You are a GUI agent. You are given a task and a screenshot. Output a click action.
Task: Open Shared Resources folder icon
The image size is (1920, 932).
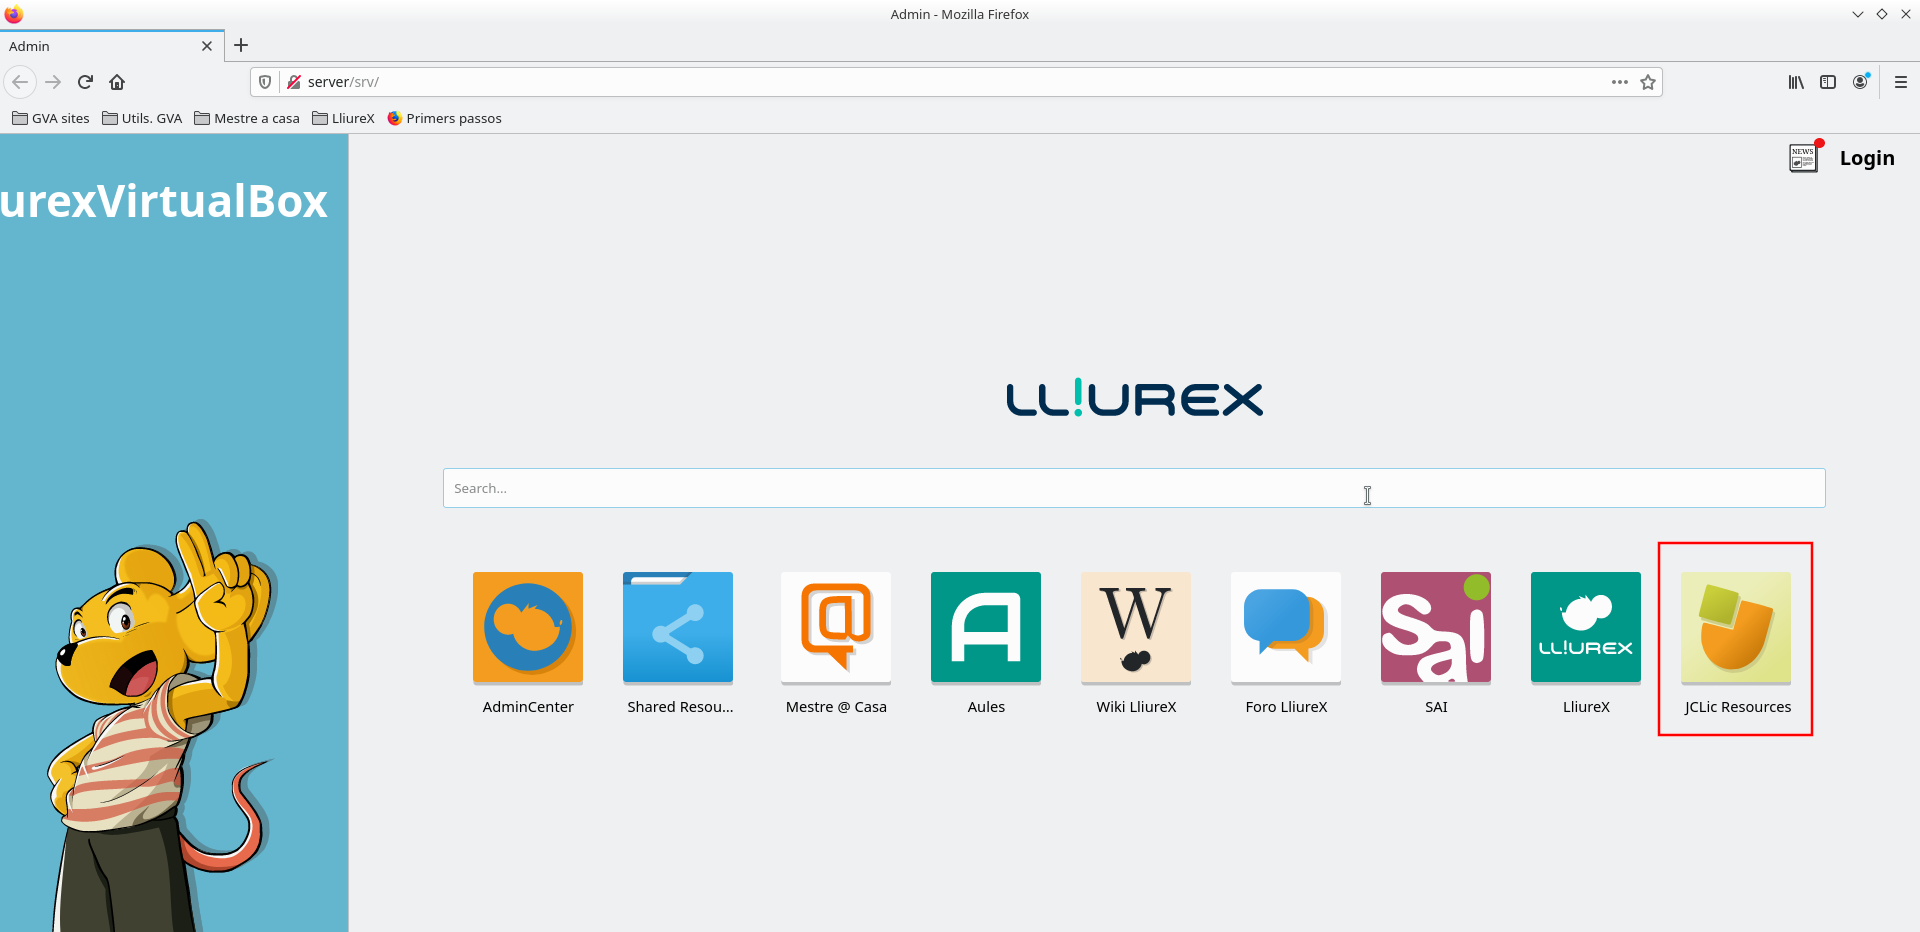(x=677, y=627)
